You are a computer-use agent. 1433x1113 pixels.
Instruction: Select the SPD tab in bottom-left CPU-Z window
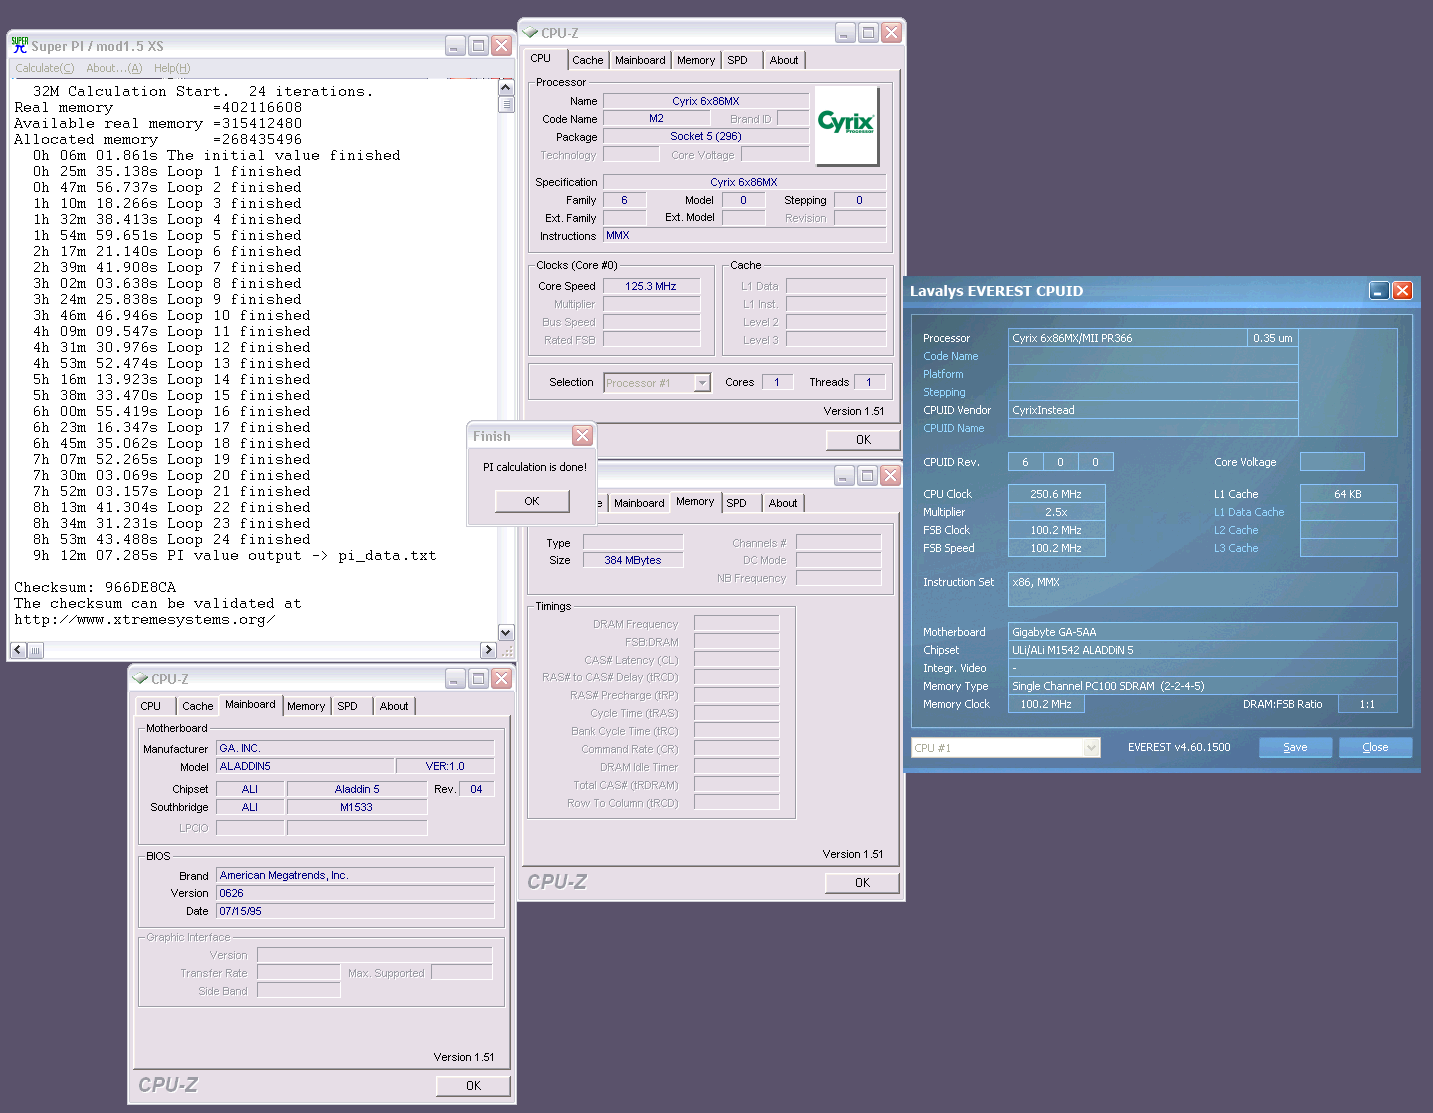pos(347,706)
